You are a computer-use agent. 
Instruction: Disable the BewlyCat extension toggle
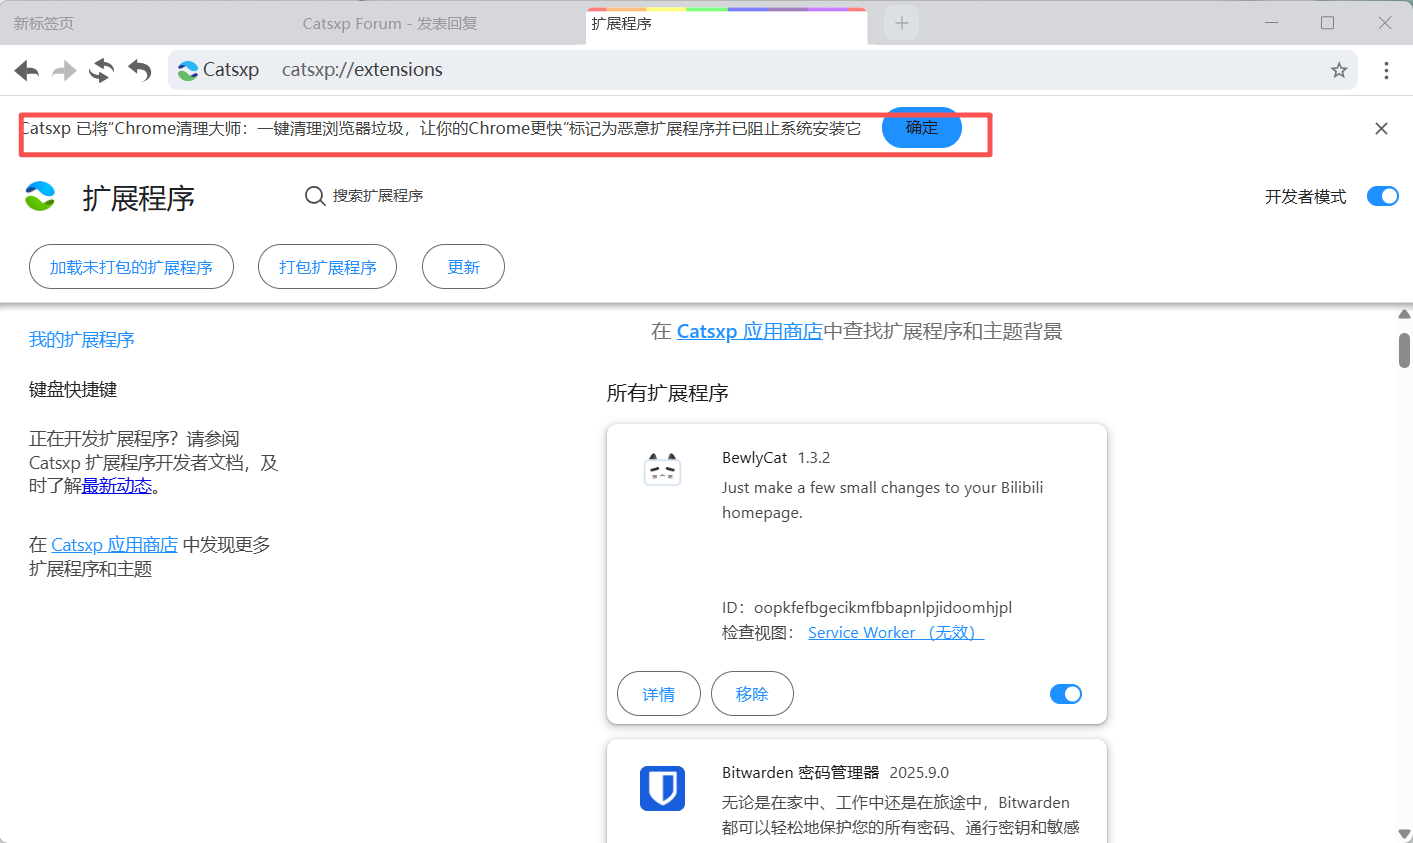[x=1066, y=694]
